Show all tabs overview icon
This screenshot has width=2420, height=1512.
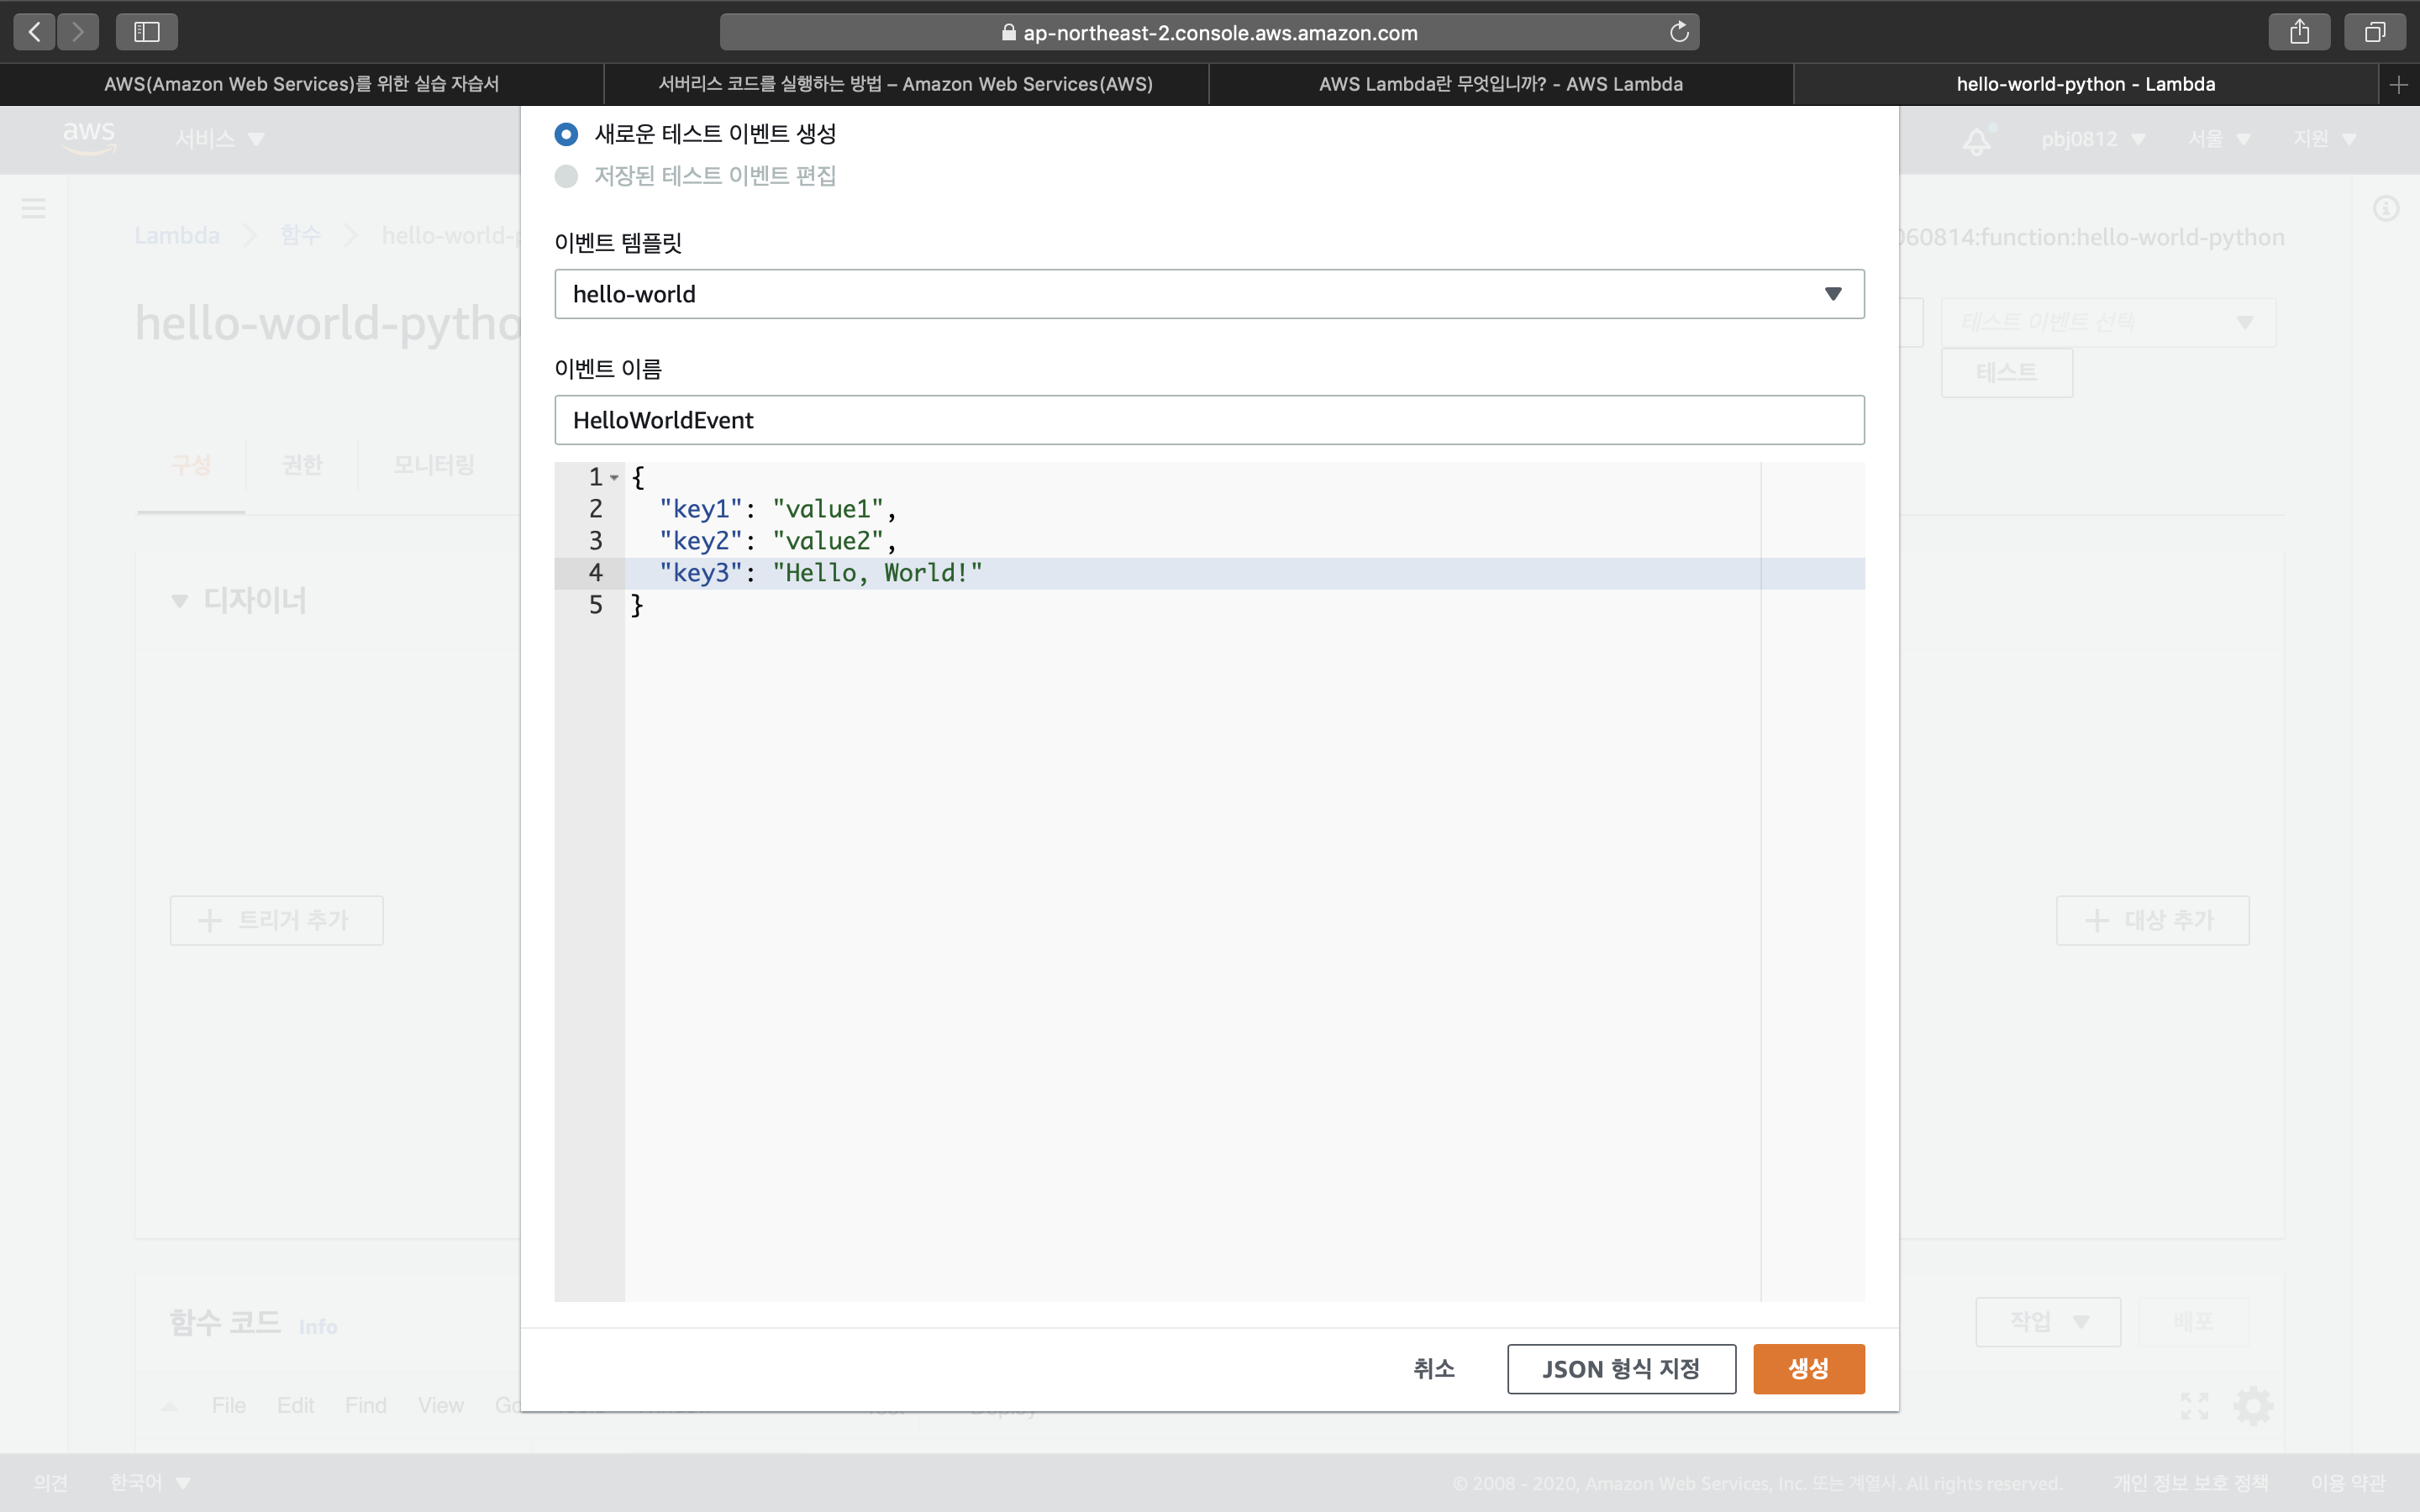[2375, 32]
